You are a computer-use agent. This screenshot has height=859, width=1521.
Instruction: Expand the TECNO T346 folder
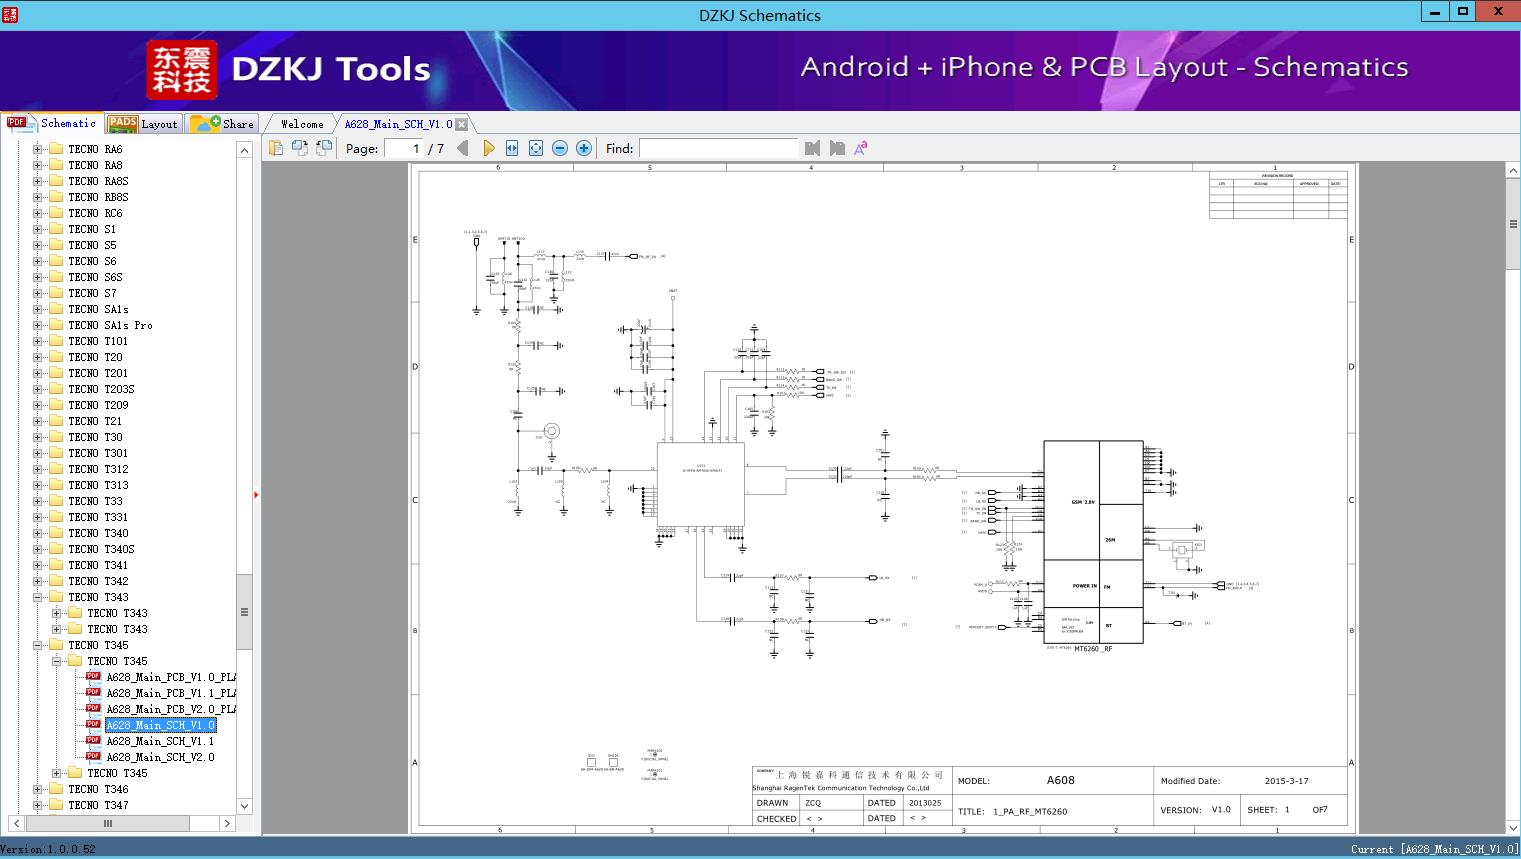(37, 789)
